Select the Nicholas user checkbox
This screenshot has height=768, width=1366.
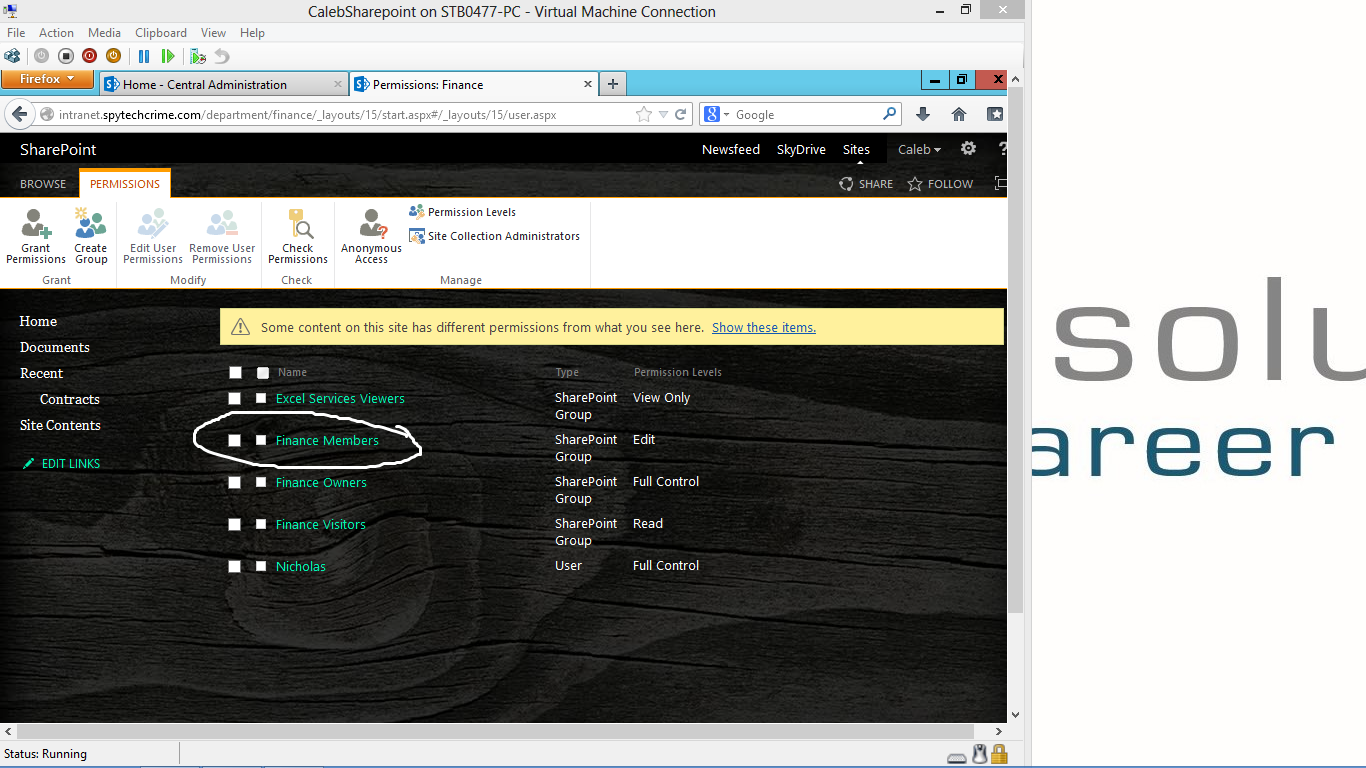[261, 566]
